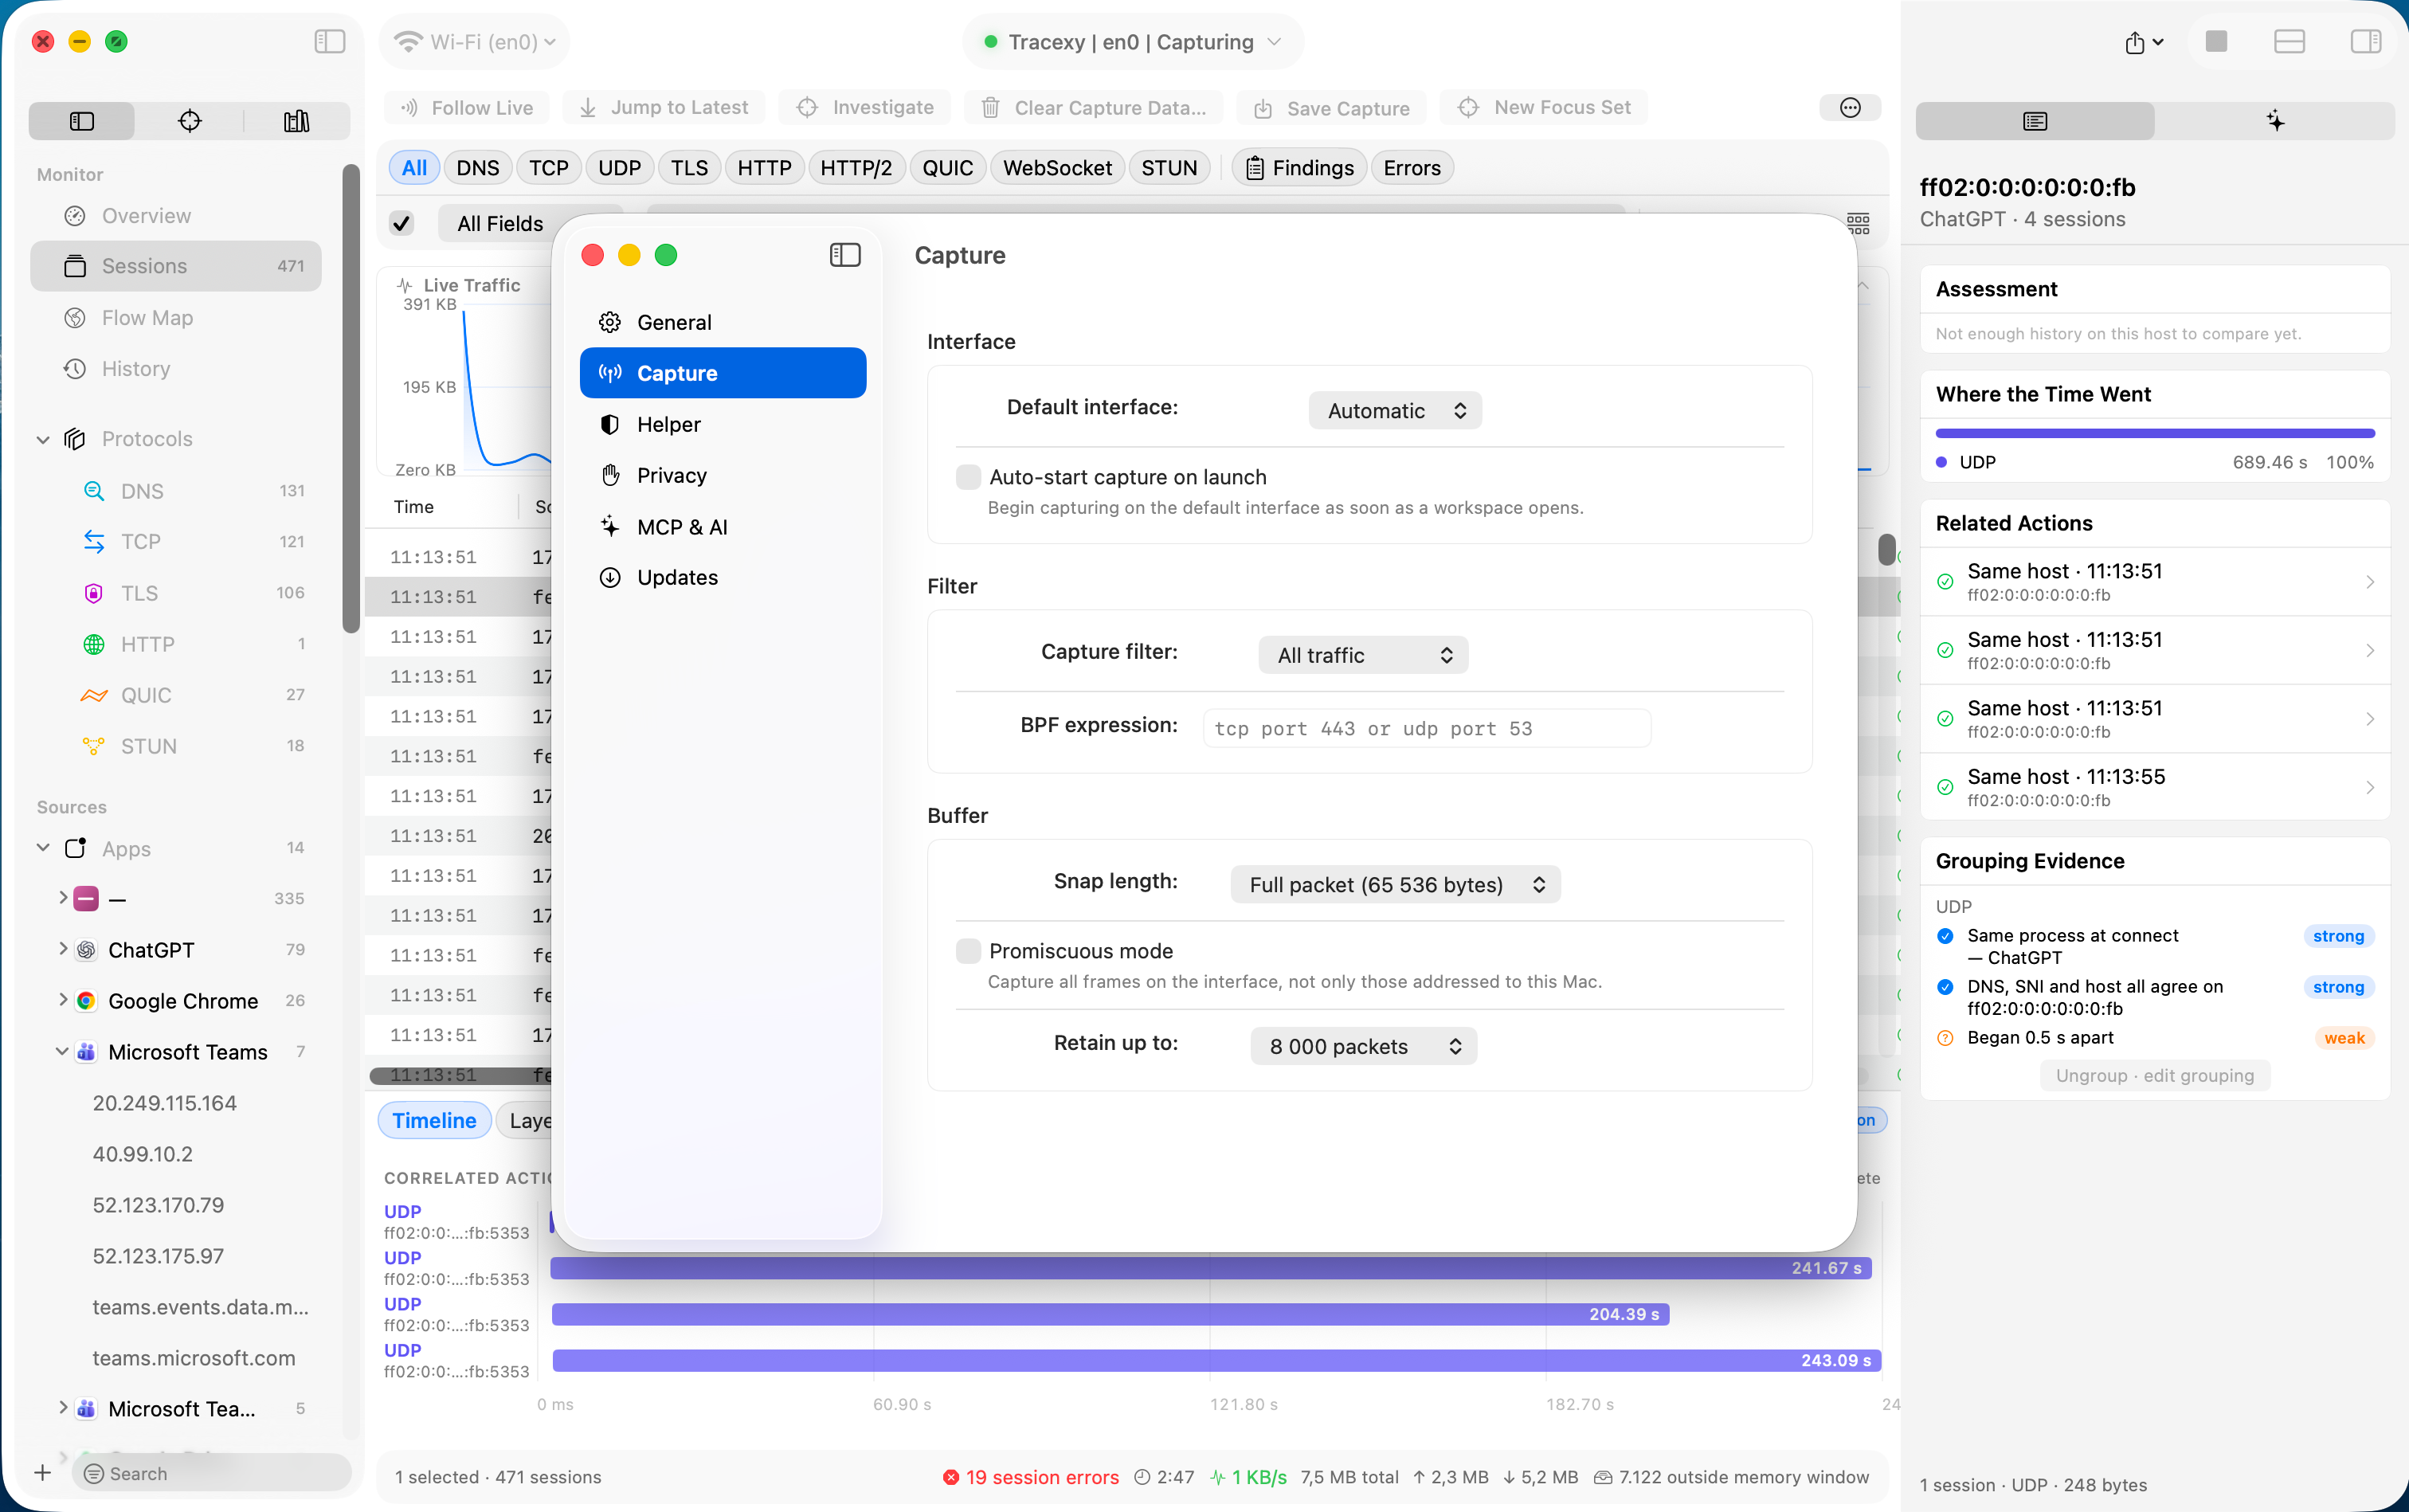Image resolution: width=2409 pixels, height=1512 pixels.
Task: Switch to the MCP & AI settings pane
Action: [722, 527]
